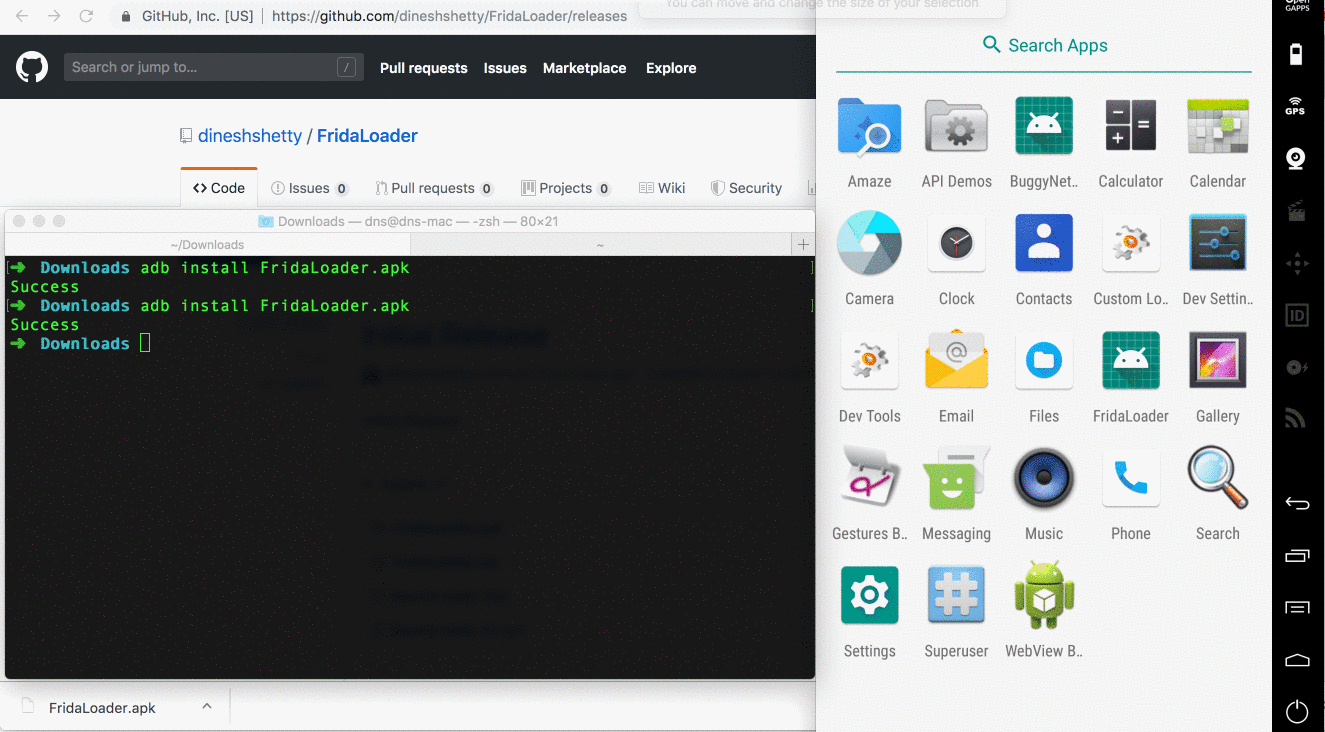
Task: Select the Code repository tab
Action: click(x=219, y=188)
